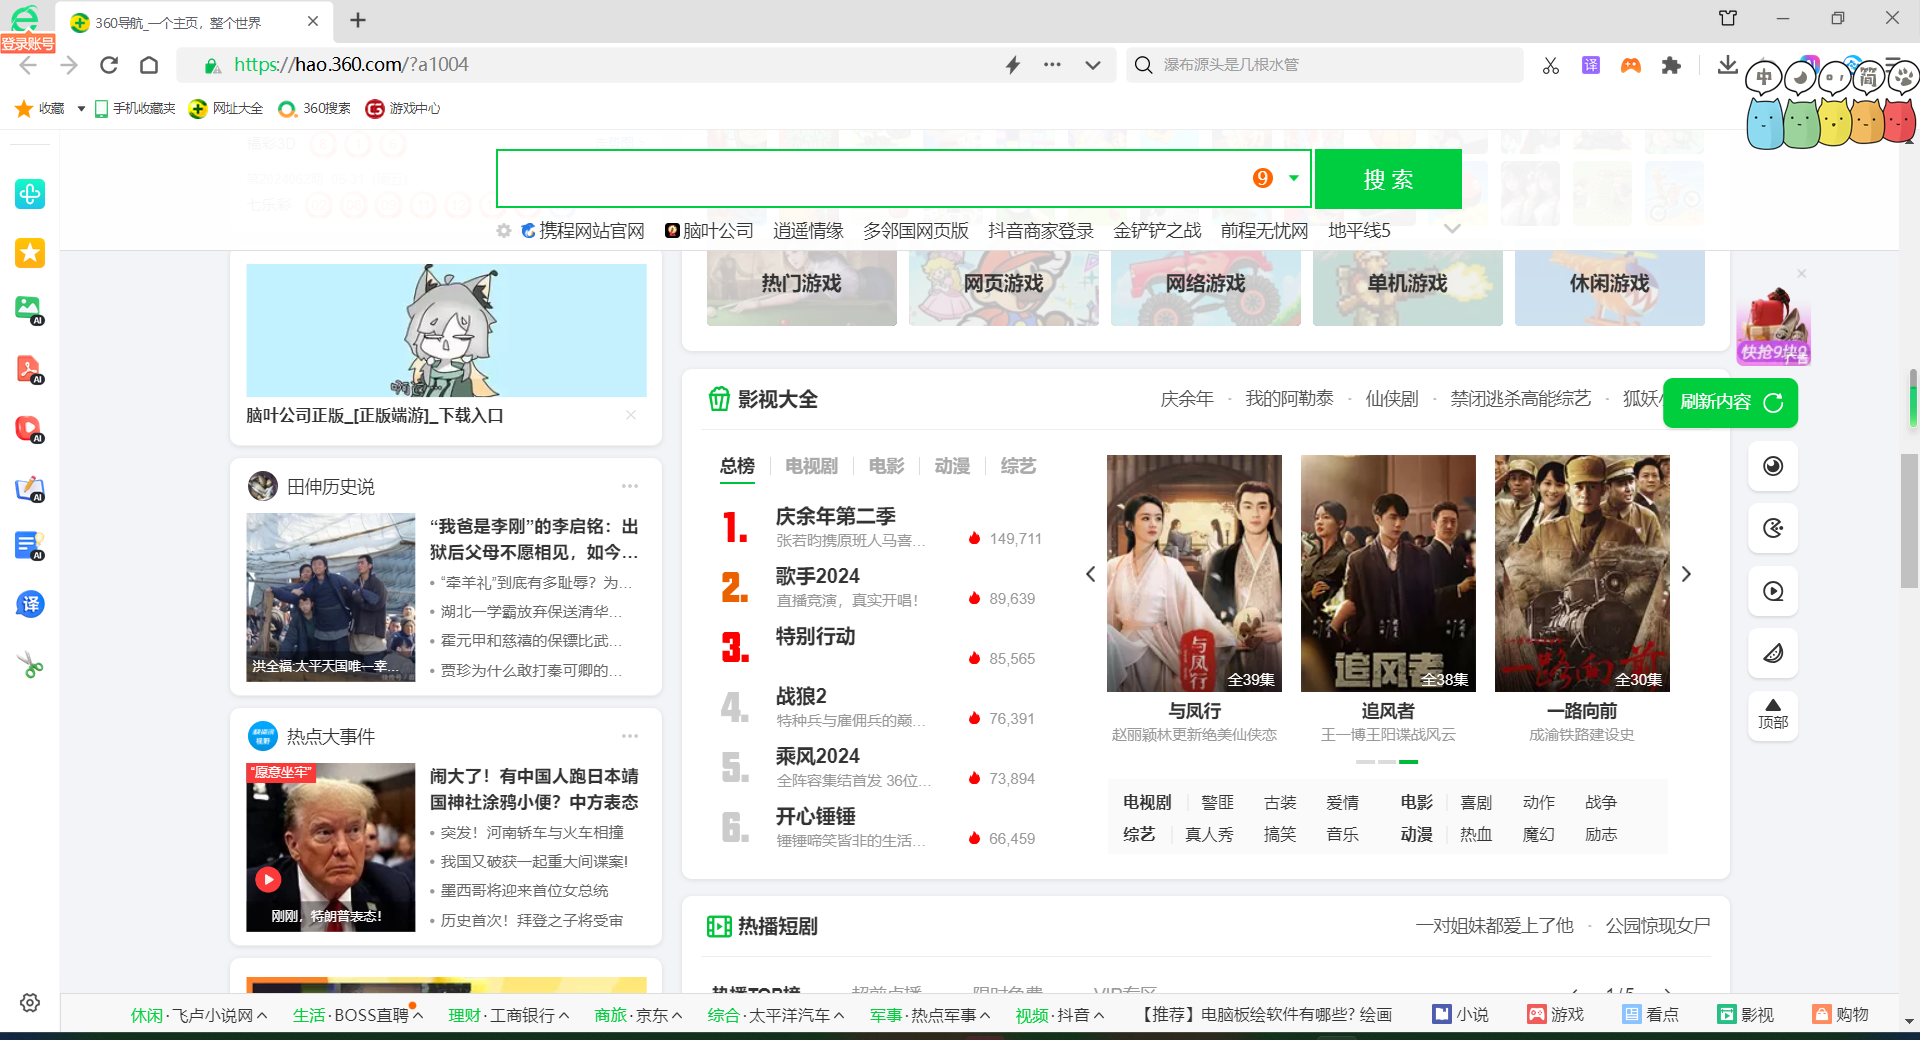Image resolution: width=1920 pixels, height=1040 pixels.
Task: Open the 购物 footer shortcut
Action: pos(1841,1015)
